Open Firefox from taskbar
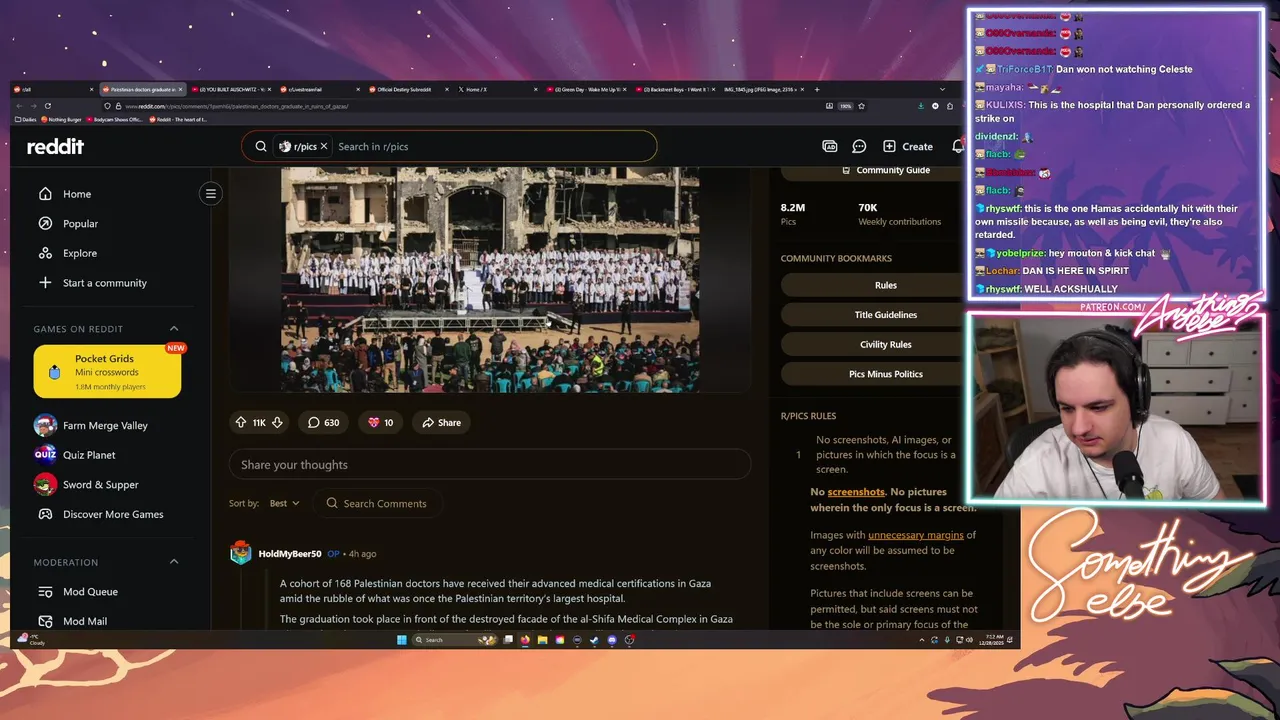The image size is (1280, 720). click(525, 640)
